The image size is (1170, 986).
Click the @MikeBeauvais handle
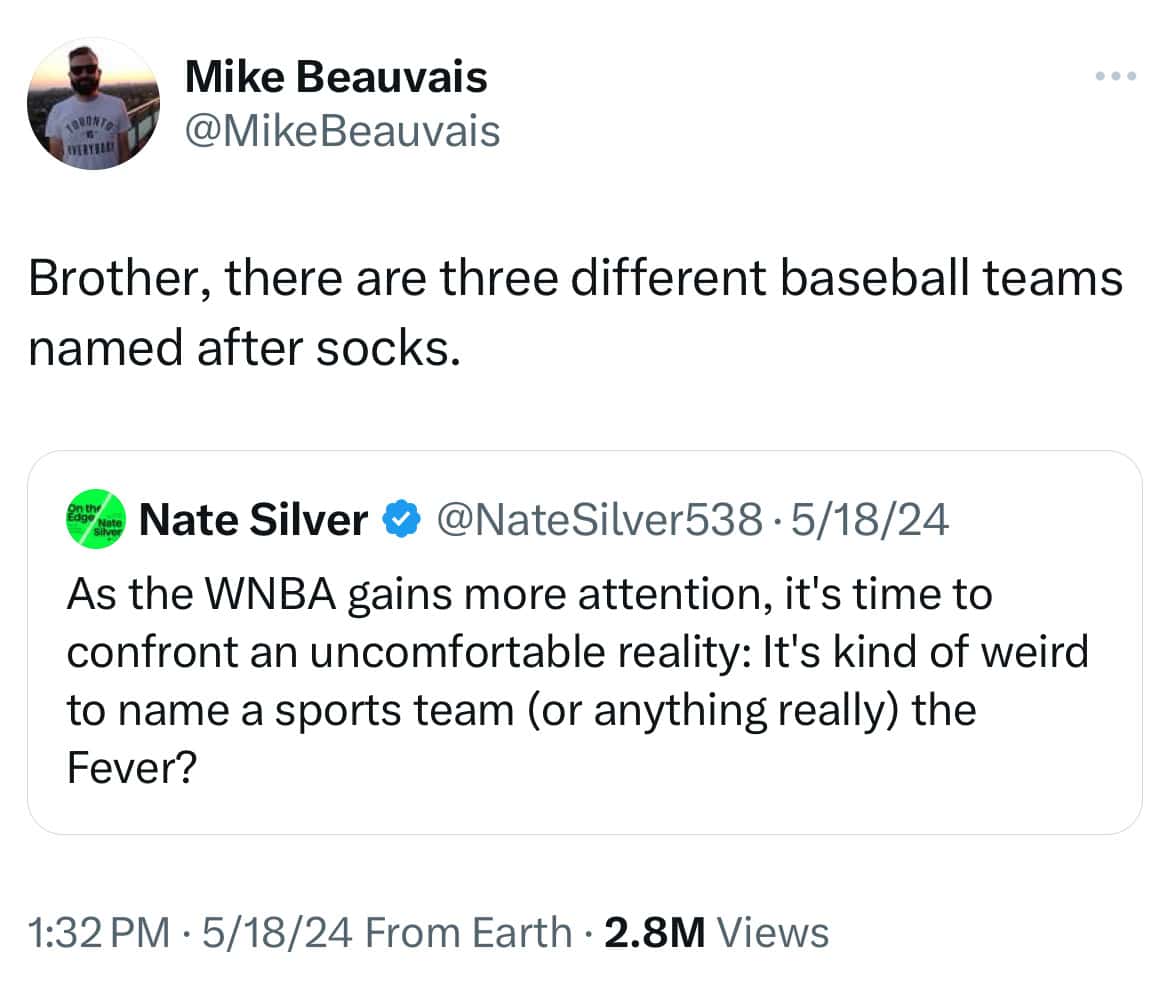(x=342, y=130)
